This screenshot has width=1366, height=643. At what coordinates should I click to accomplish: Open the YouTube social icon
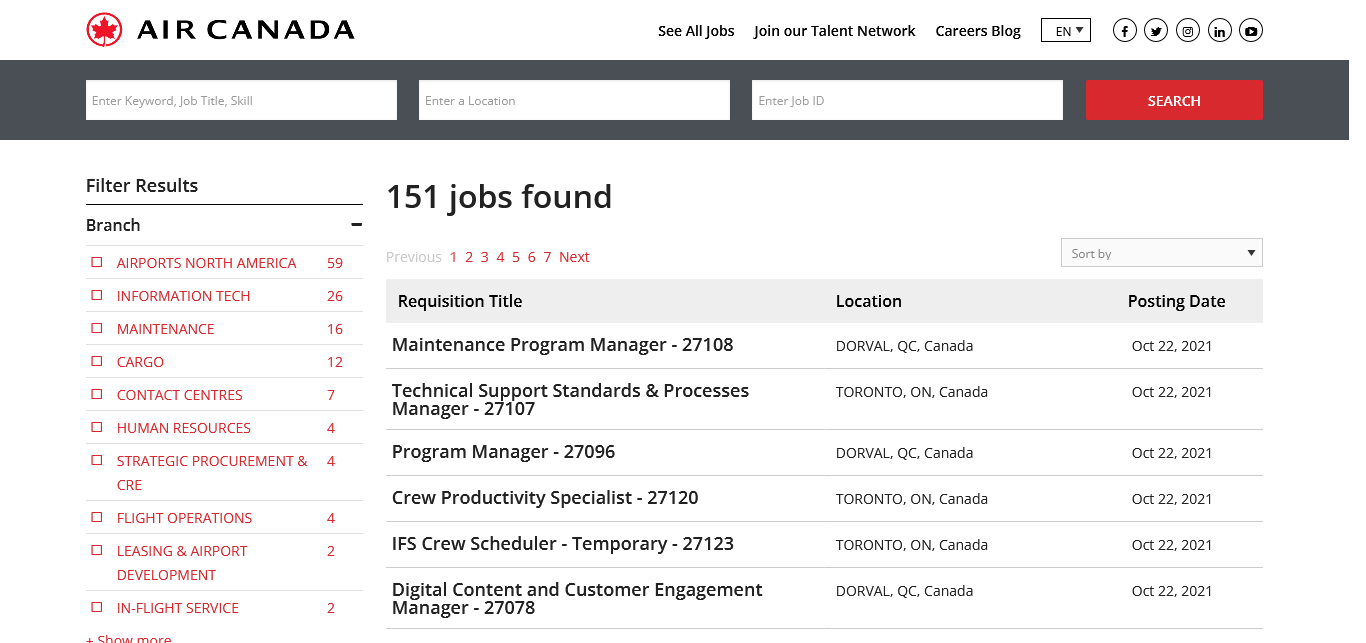click(1251, 31)
